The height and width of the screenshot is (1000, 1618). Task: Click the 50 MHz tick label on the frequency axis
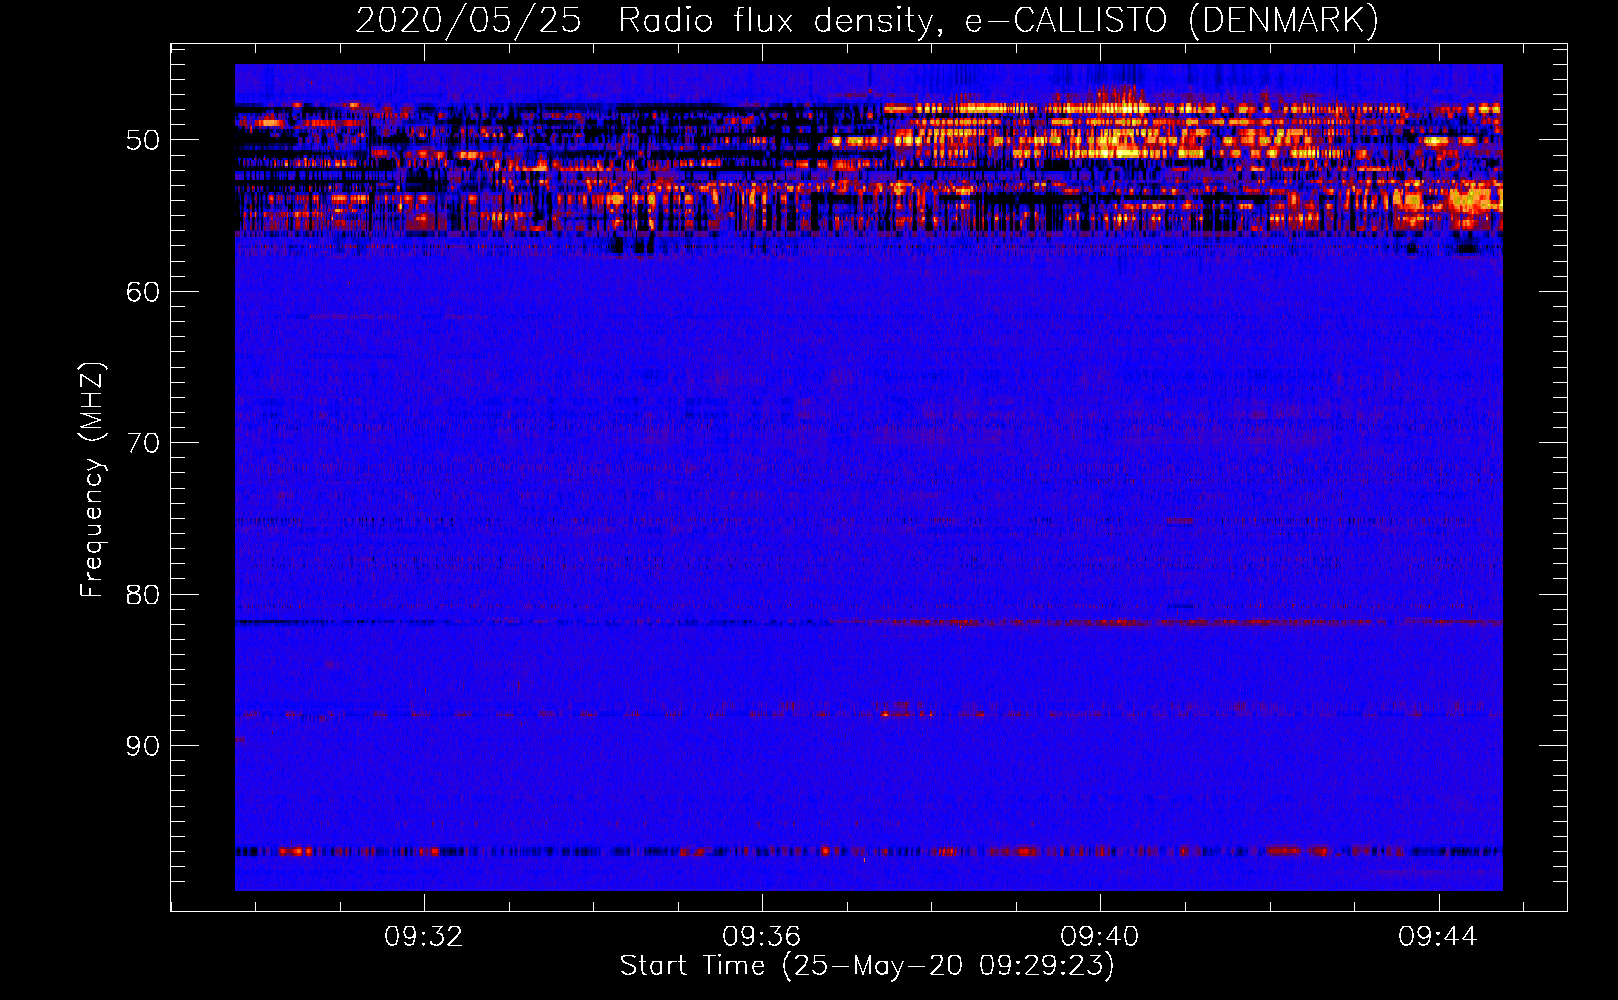coord(143,140)
